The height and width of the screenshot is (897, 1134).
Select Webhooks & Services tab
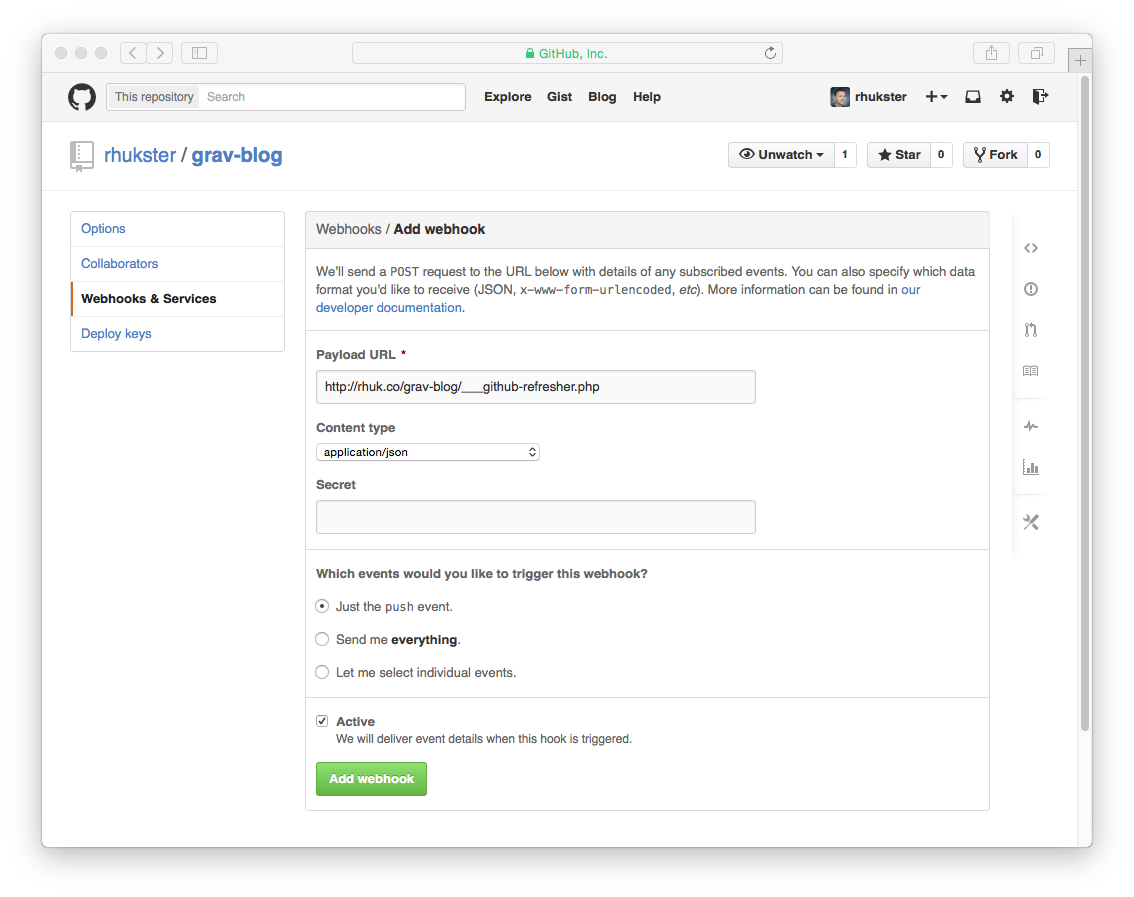pyautogui.click(x=178, y=299)
